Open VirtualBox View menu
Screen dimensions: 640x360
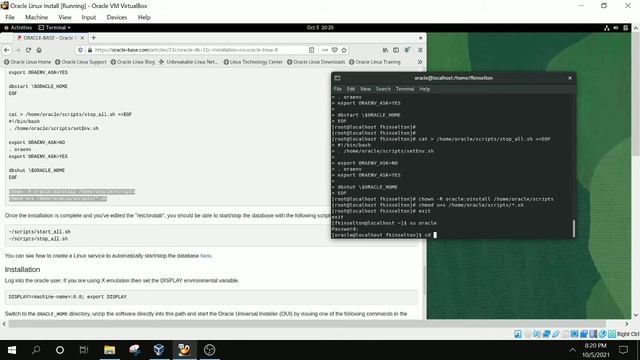(x=64, y=17)
